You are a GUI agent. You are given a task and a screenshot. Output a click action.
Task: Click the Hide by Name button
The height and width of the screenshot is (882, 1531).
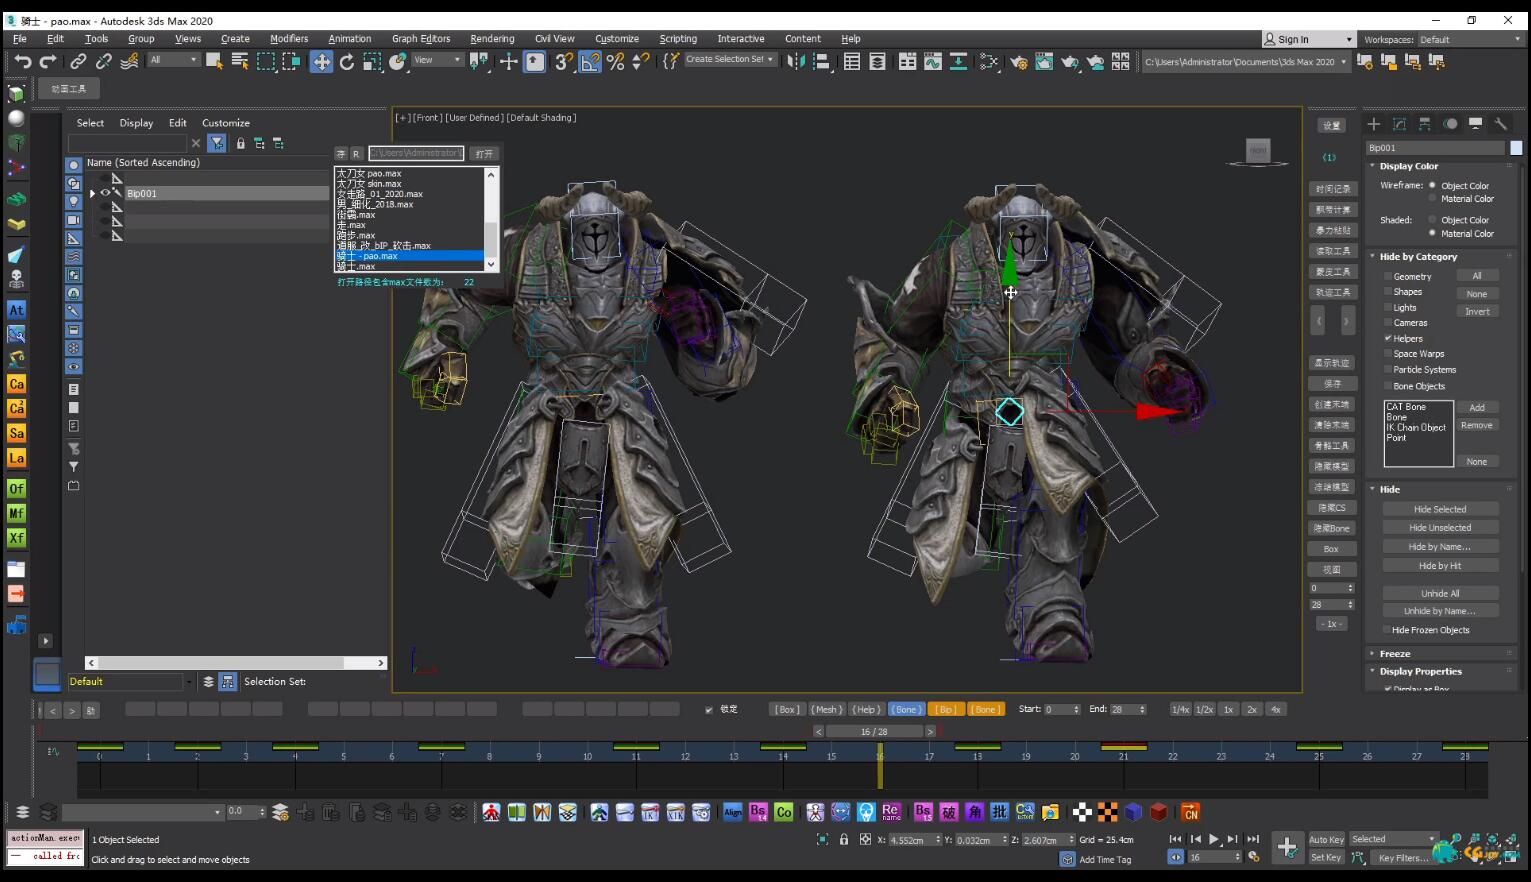1440,547
